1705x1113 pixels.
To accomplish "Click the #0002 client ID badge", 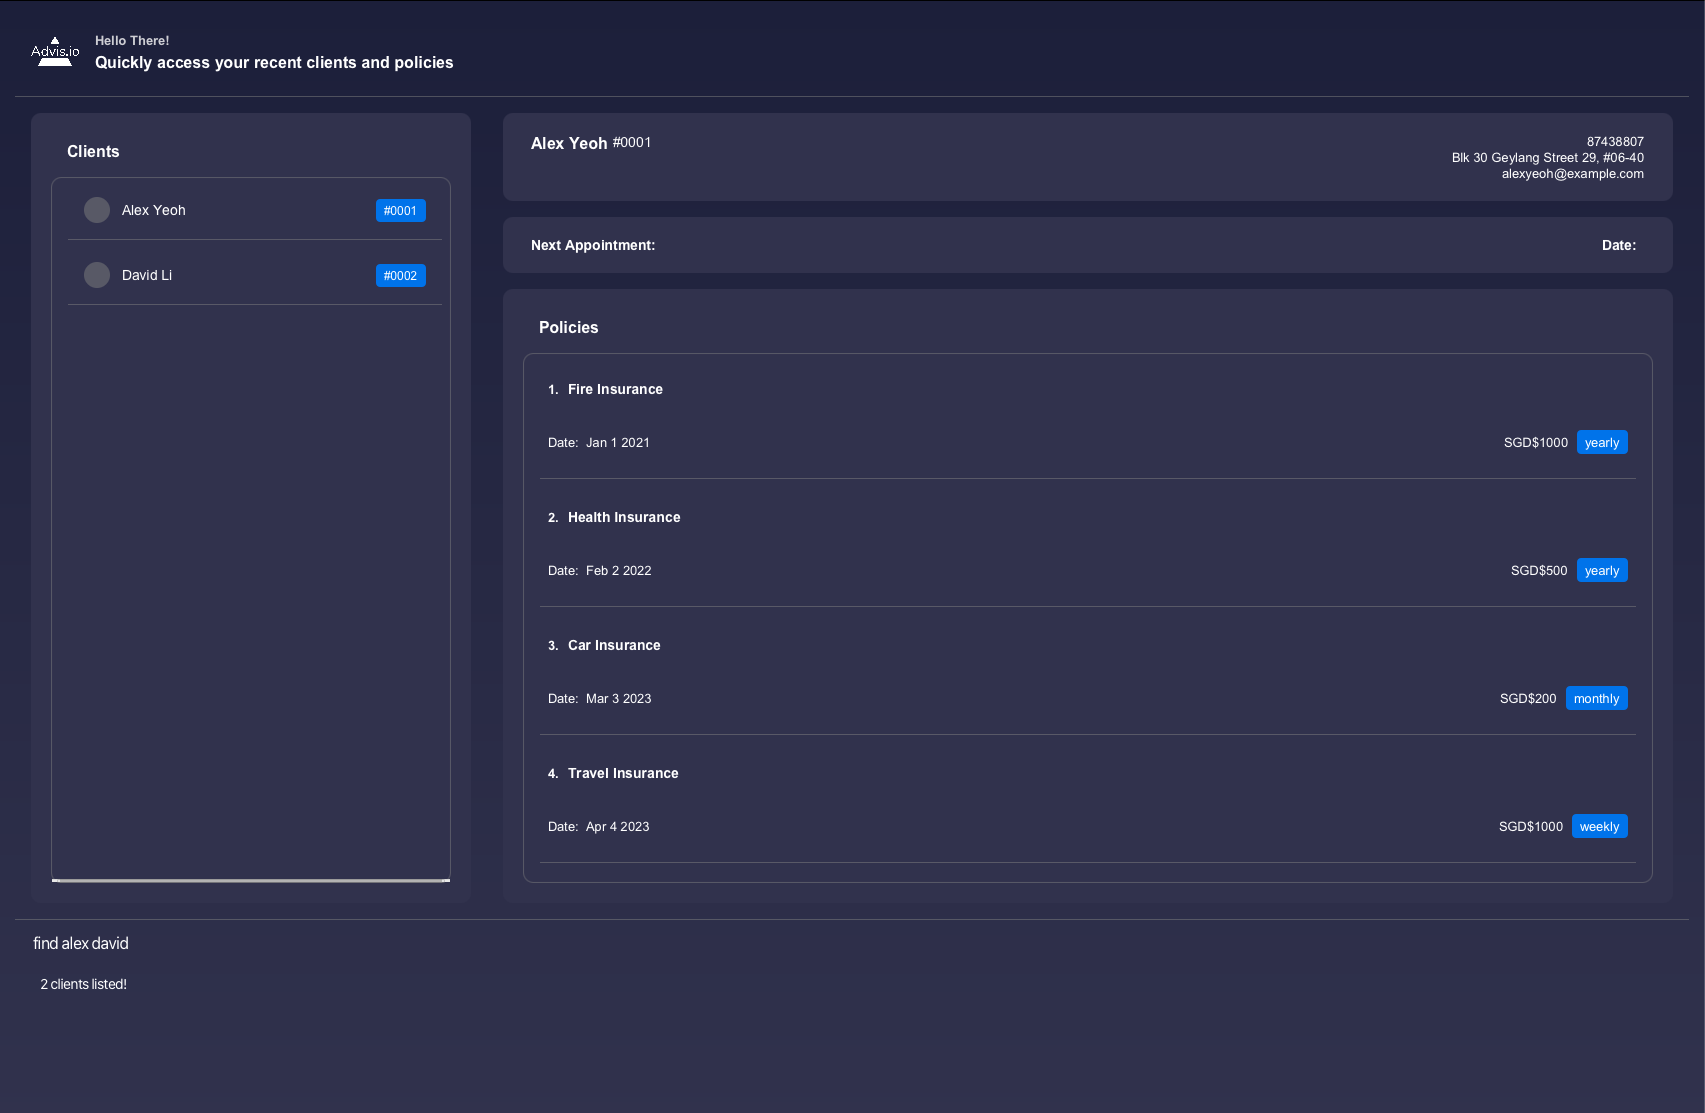I will click(401, 275).
